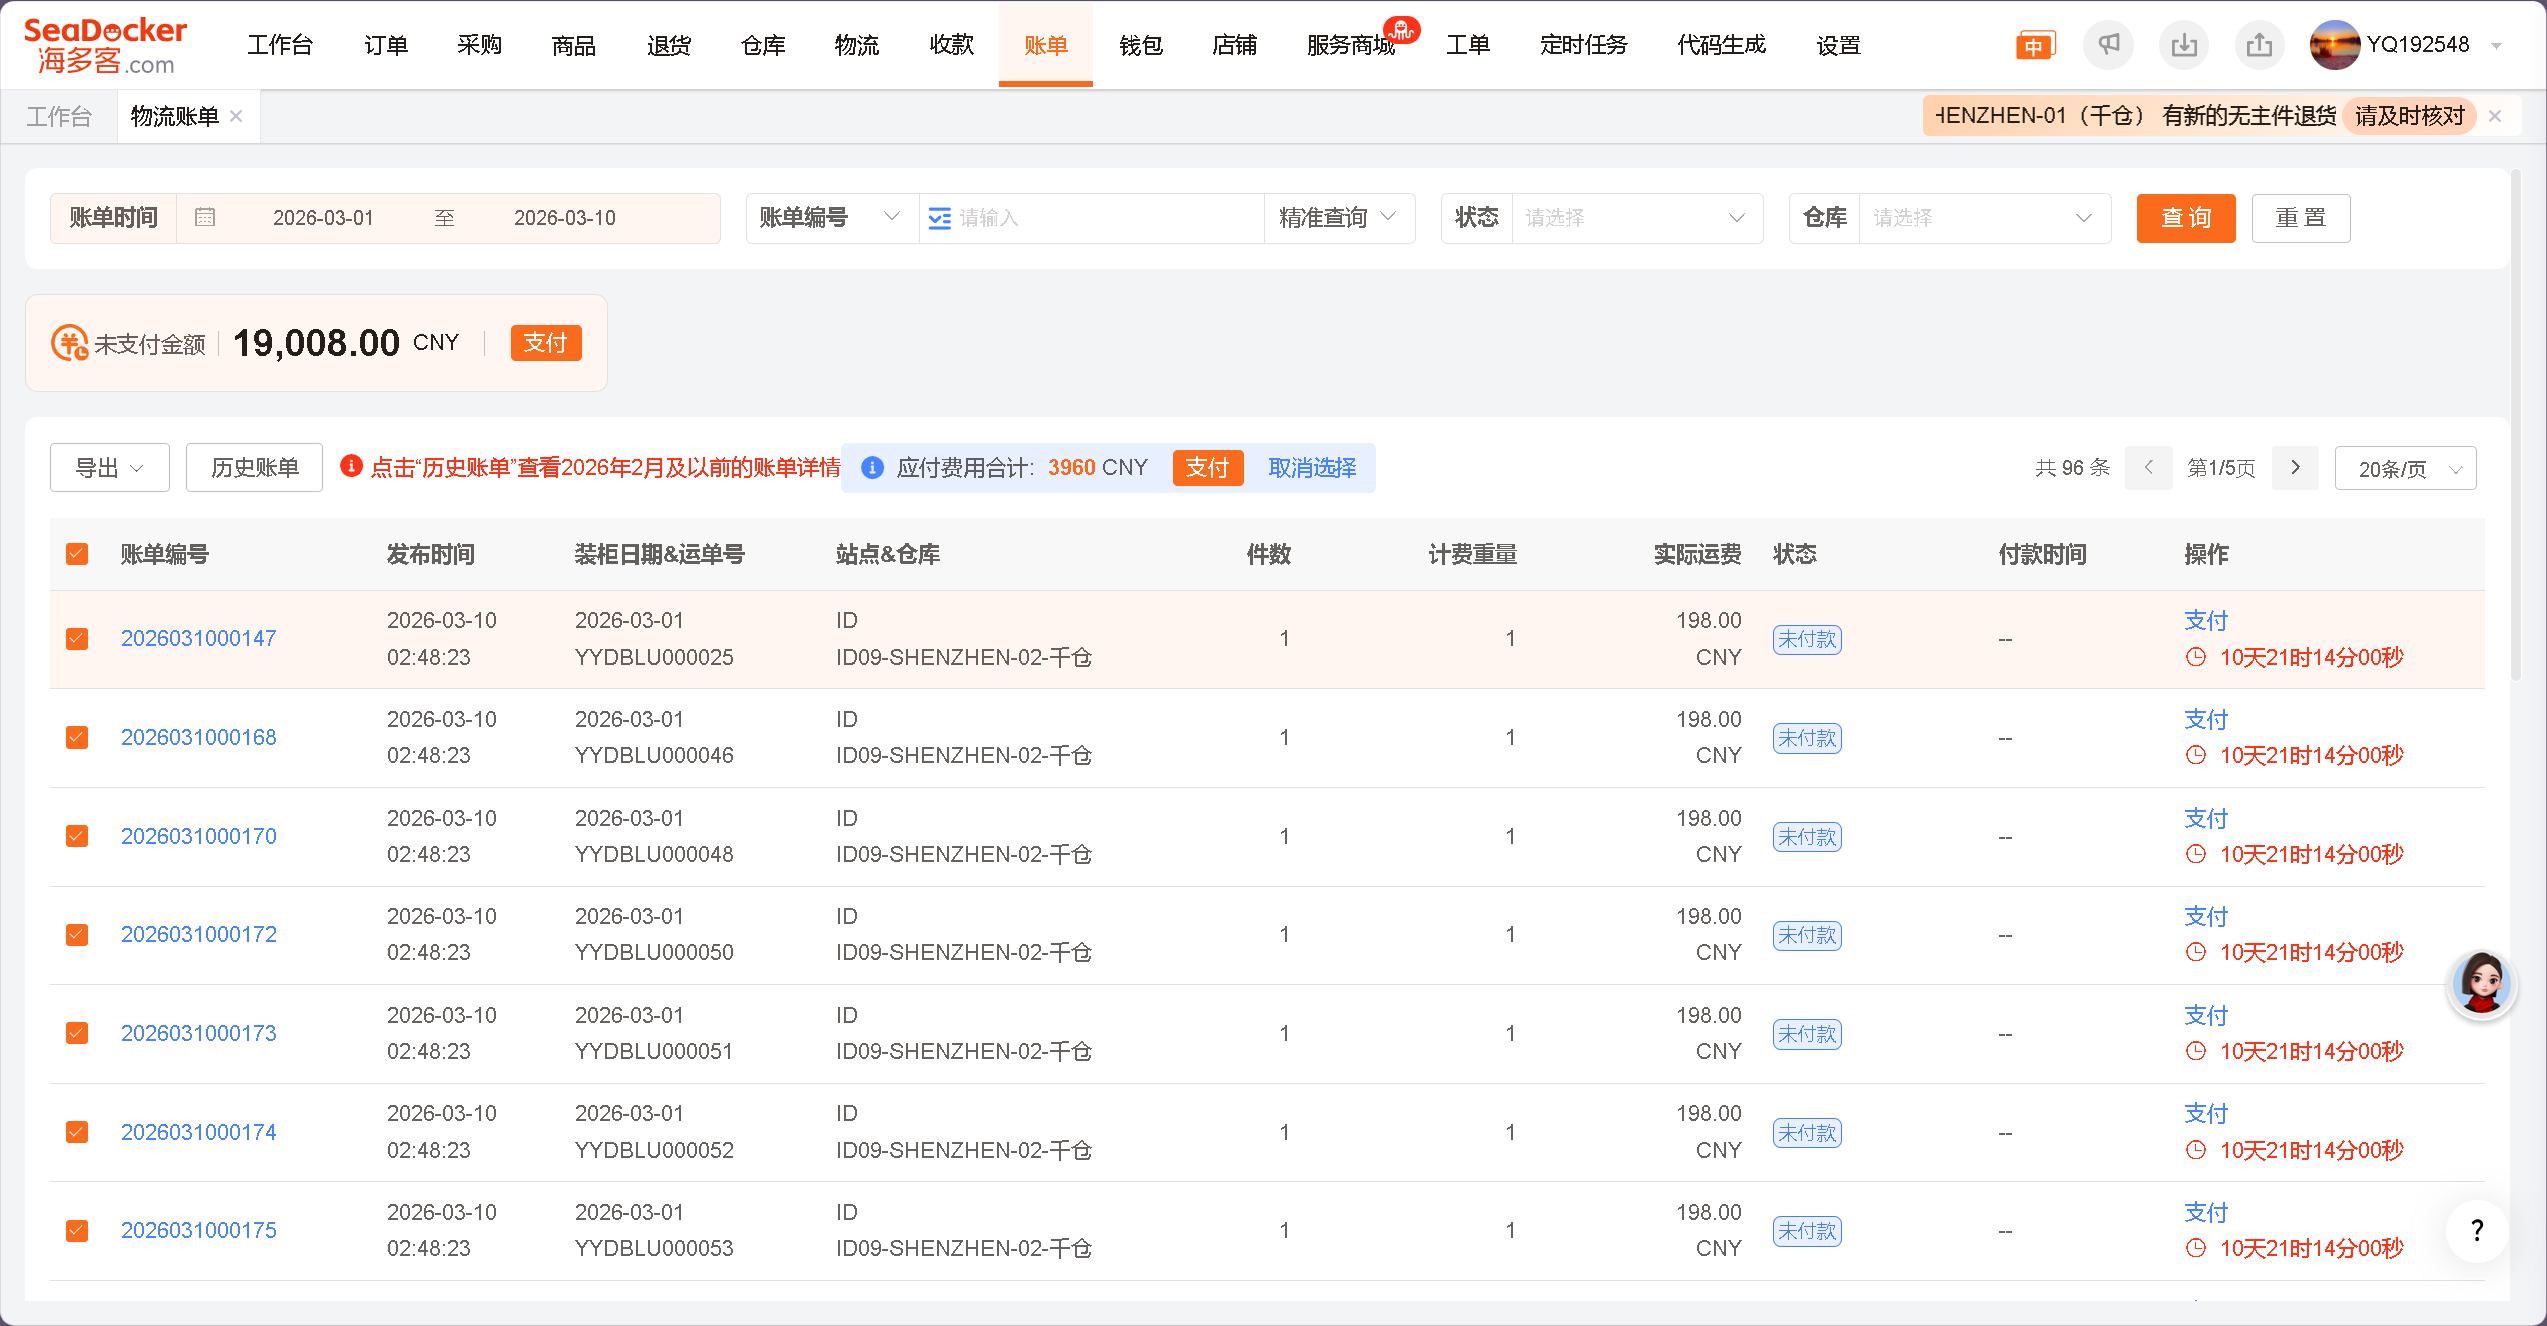Viewport: 2547px width, 1326px height.
Task: Click the language switch 中 icon
Action: [2034, 46]
